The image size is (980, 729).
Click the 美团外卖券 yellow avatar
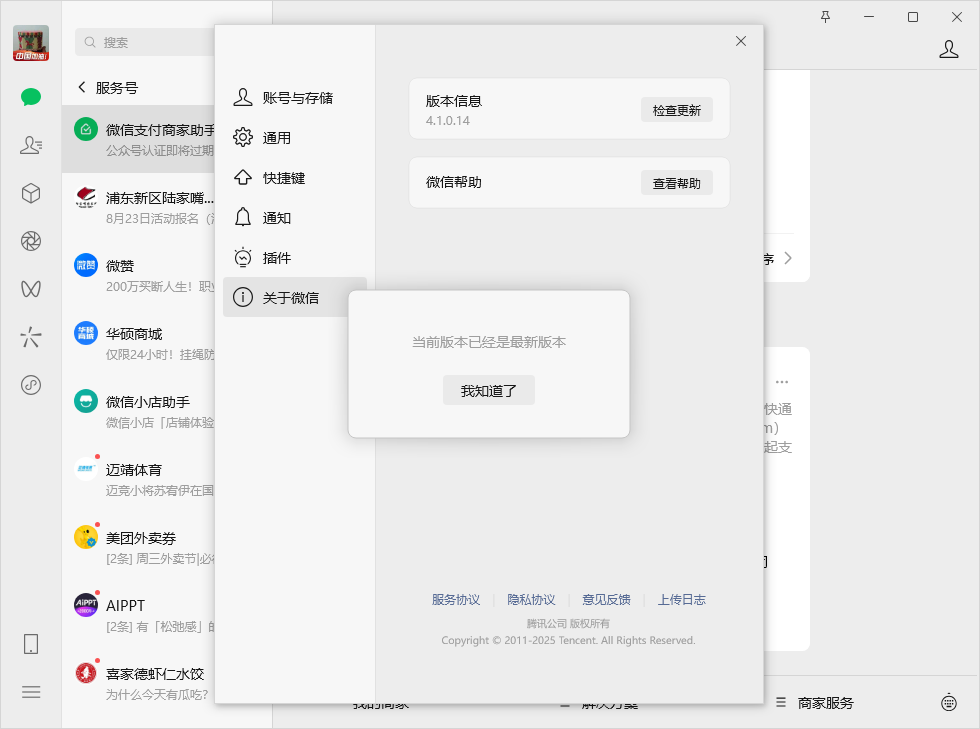point(86,537)
